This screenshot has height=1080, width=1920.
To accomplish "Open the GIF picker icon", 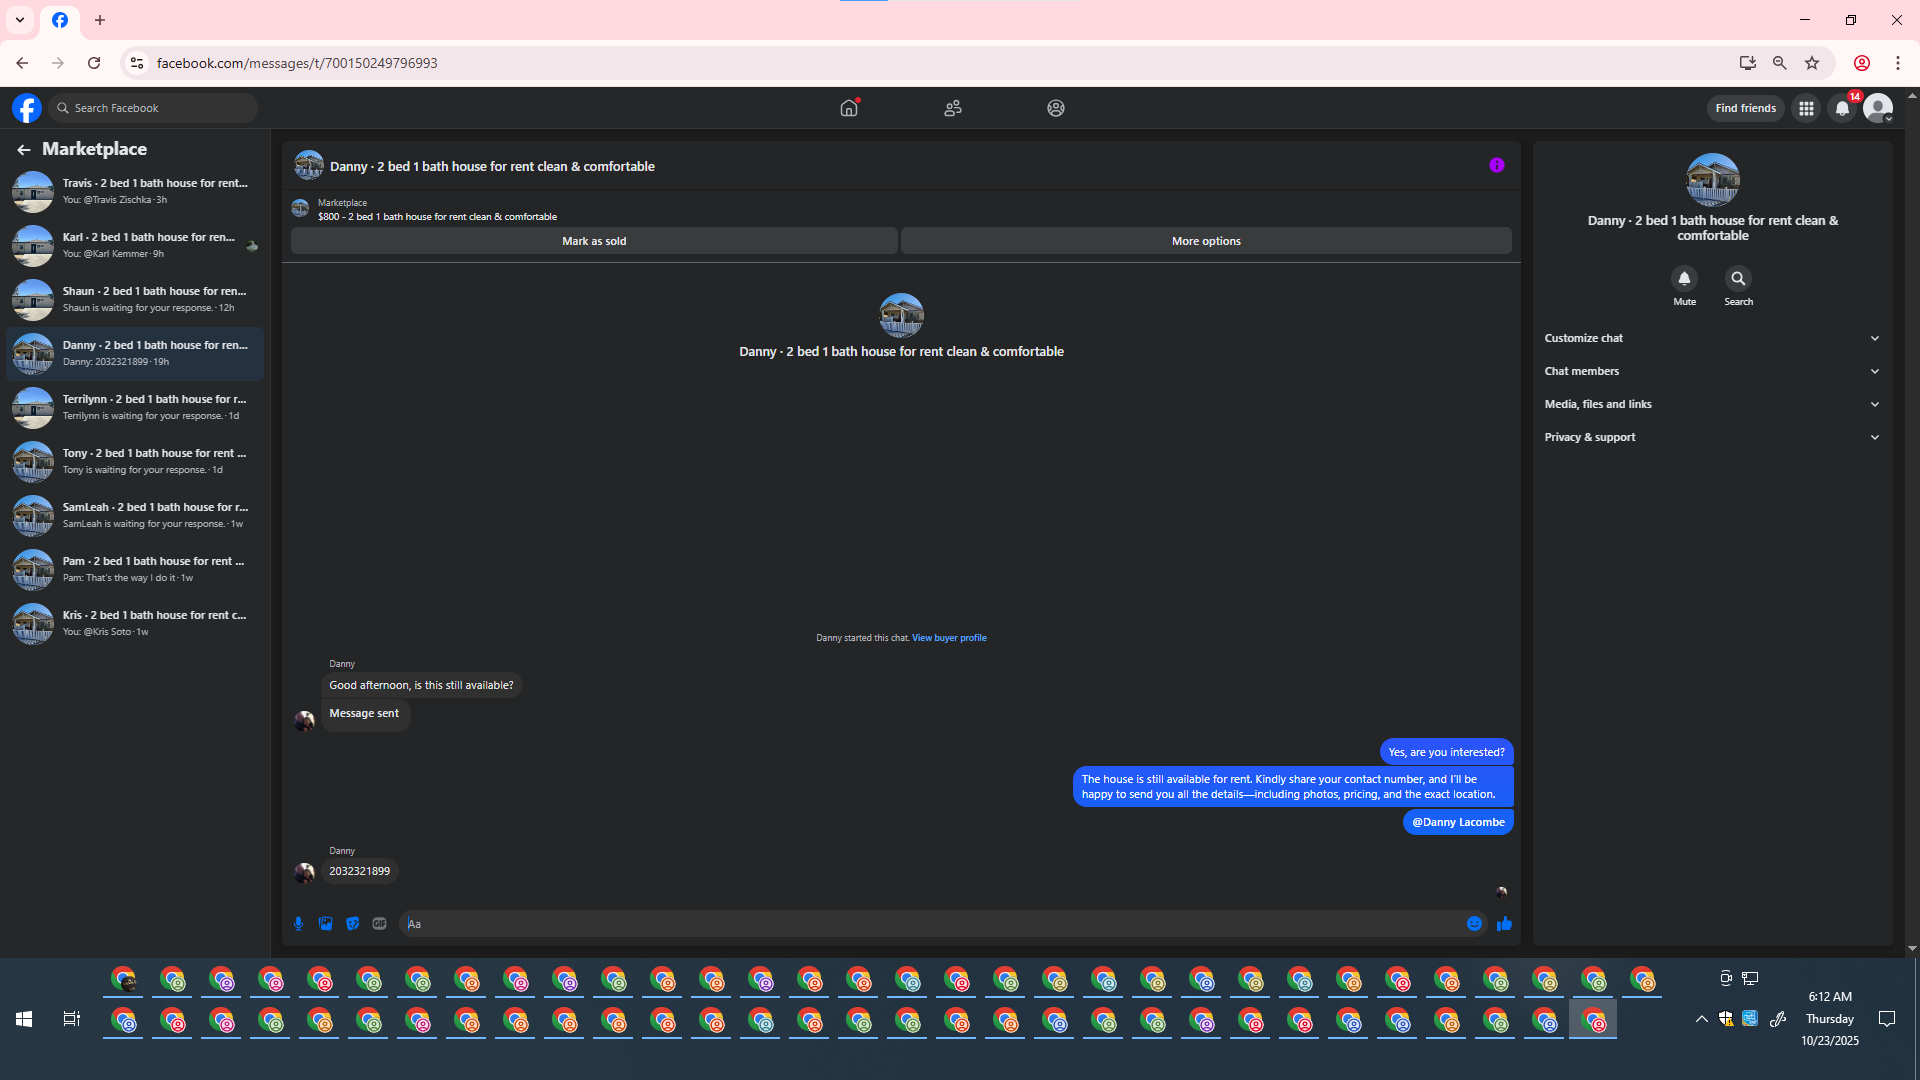I will [379, 924].
